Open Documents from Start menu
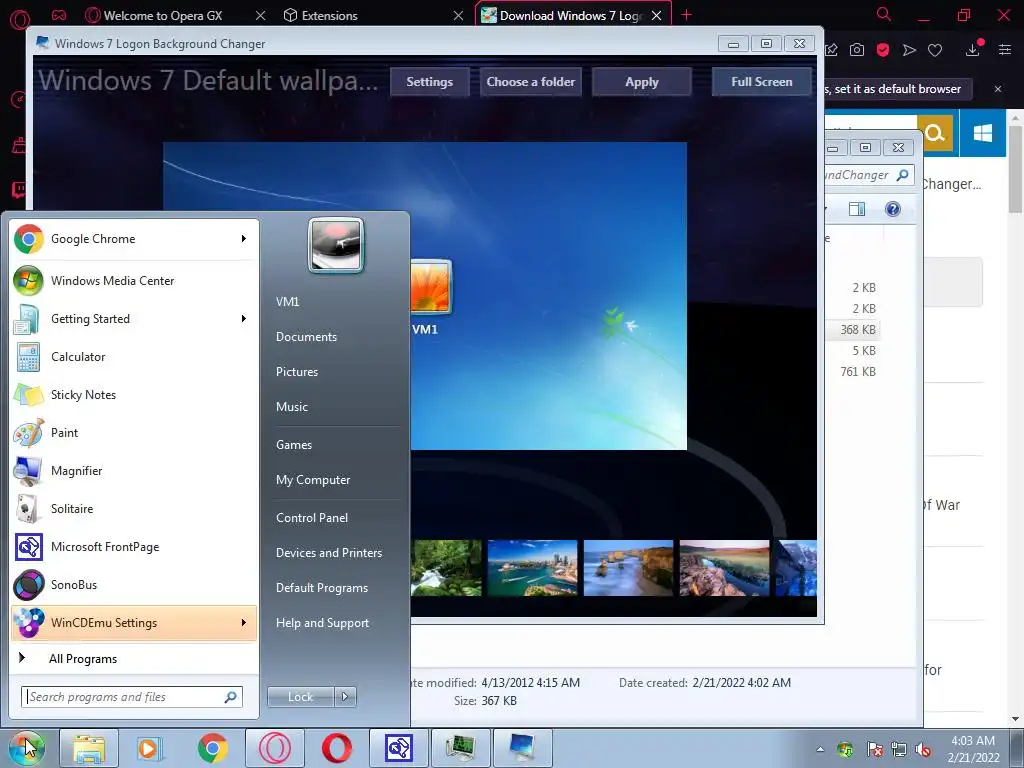Viewport: 1024px width, 768px height. 306,337
